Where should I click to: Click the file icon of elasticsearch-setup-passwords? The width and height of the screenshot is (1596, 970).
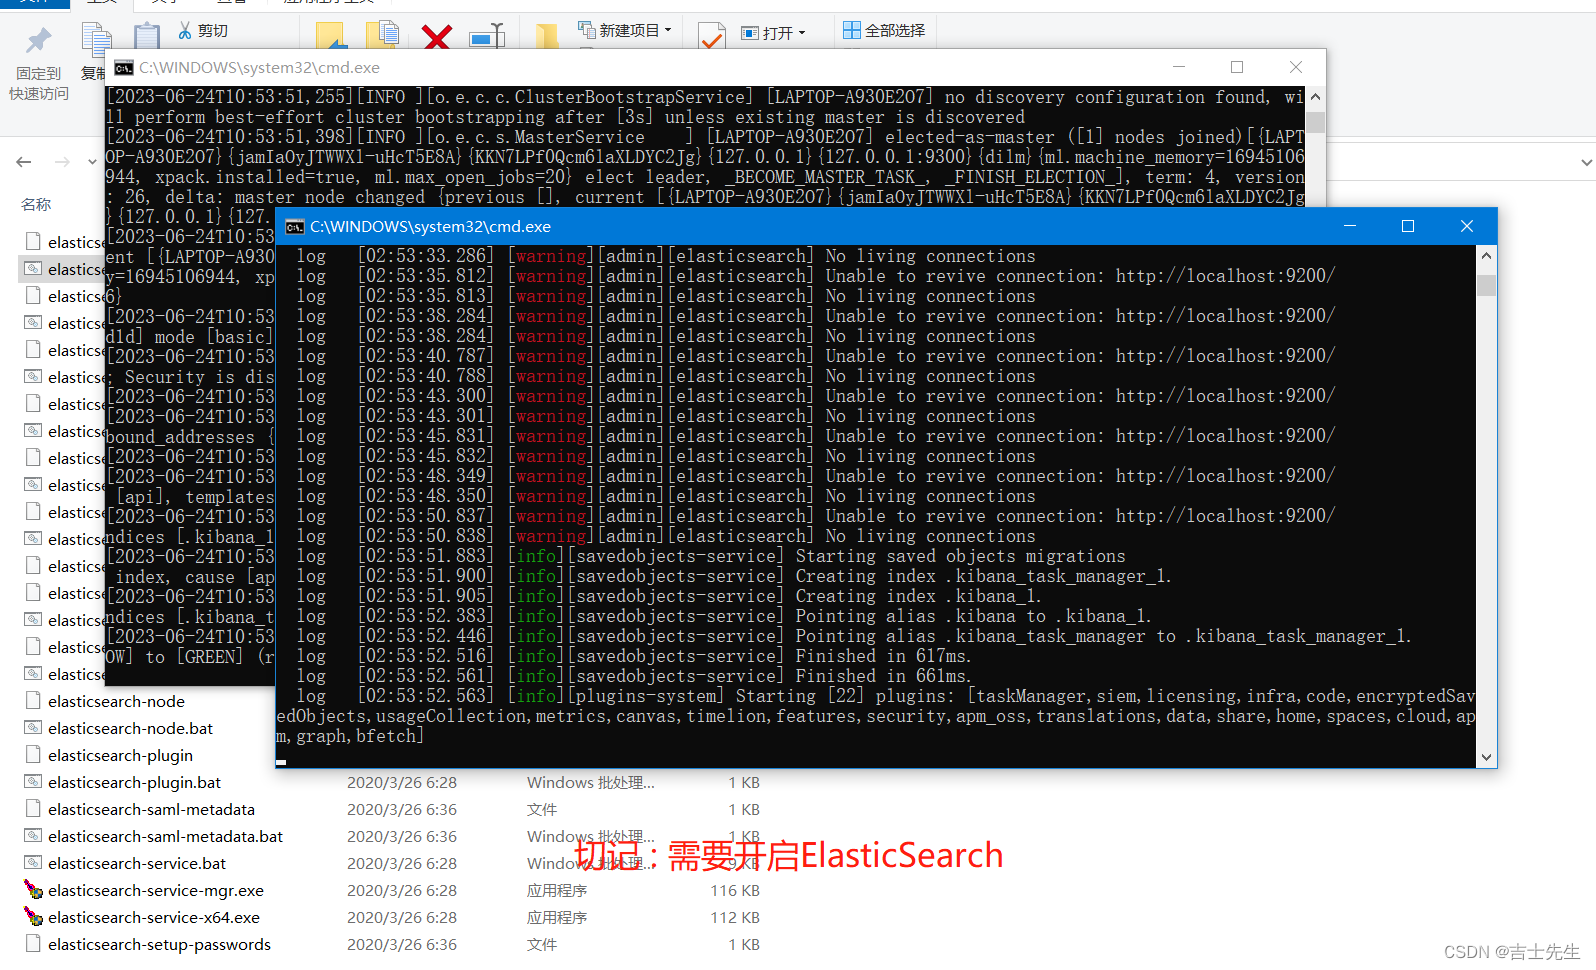coord(33,943)
